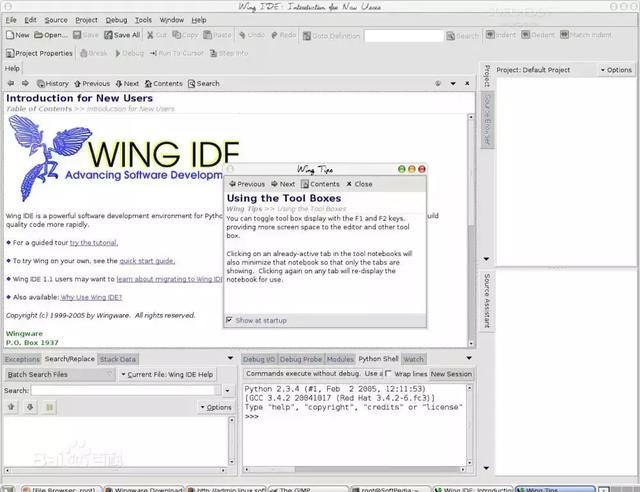Open the help editor panel dropdown arrow

(x=453, y=83)
